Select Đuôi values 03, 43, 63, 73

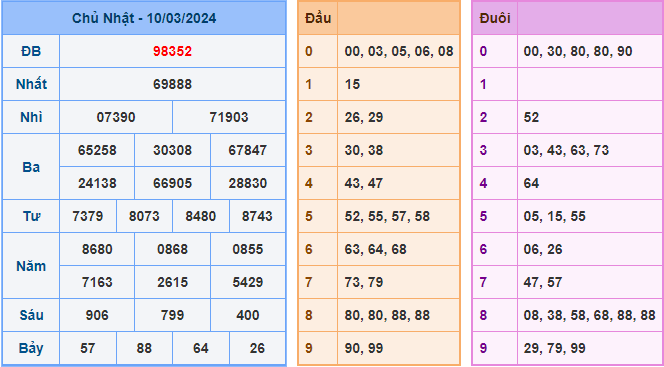point(566,150)
